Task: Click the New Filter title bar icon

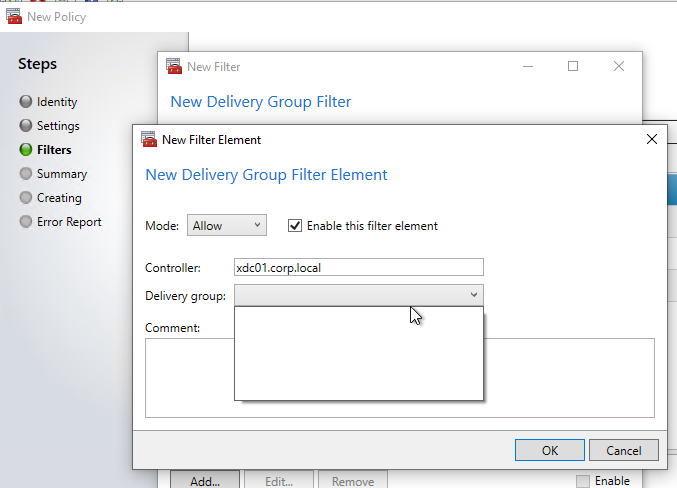Action: (x=174, y=67)
